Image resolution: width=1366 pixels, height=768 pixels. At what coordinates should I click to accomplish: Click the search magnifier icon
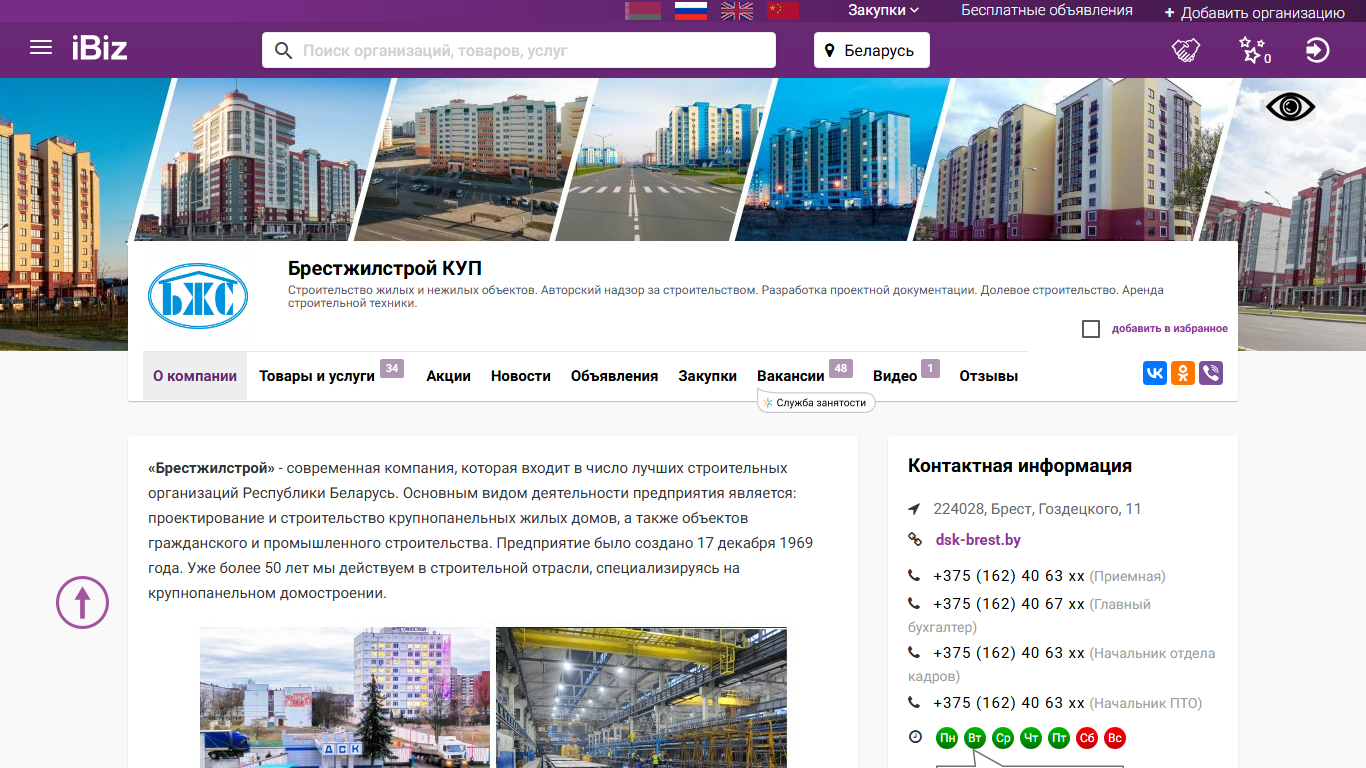coord(283,50)
